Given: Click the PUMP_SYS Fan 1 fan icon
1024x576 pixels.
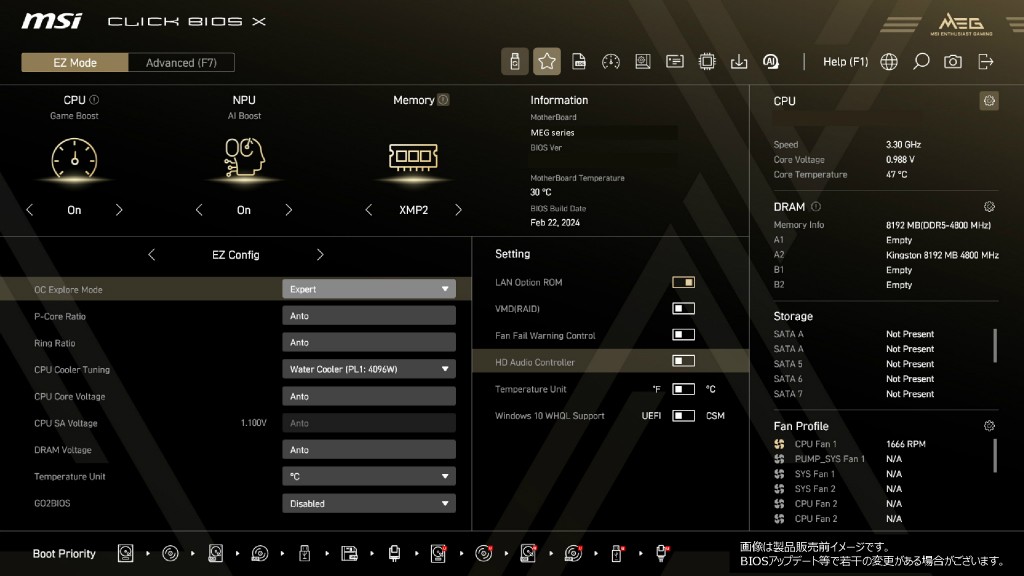Looking at the screenshot, I should pos(779,459).
